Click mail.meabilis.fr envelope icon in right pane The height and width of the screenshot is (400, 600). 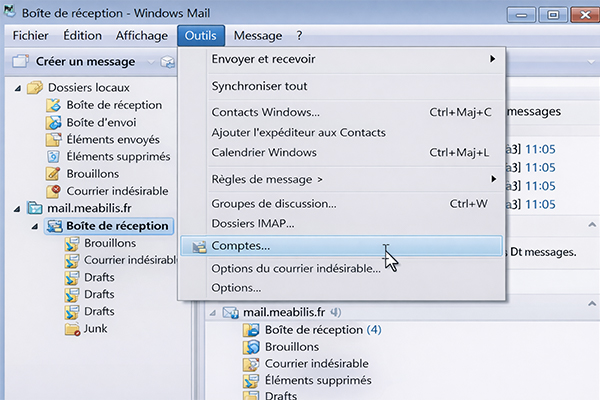click(231, 313)
